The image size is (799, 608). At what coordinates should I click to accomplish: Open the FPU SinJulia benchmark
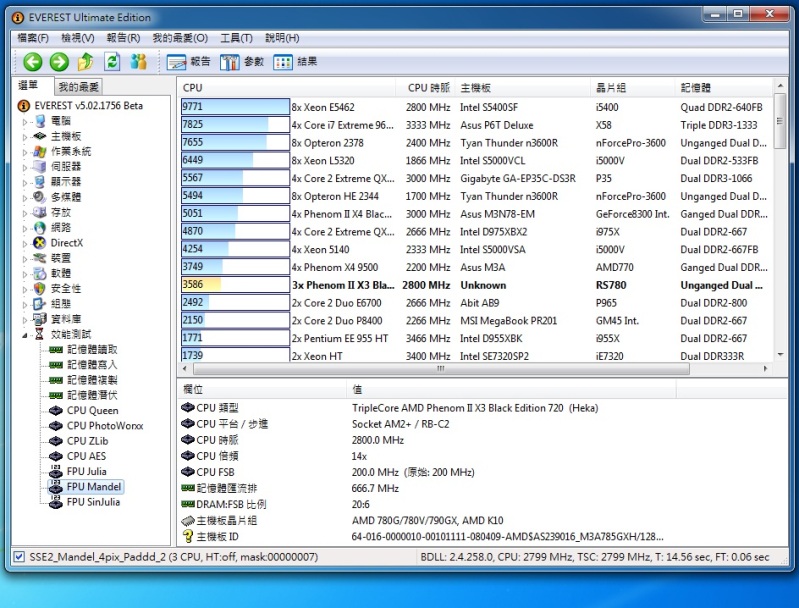tap(93, 502)
